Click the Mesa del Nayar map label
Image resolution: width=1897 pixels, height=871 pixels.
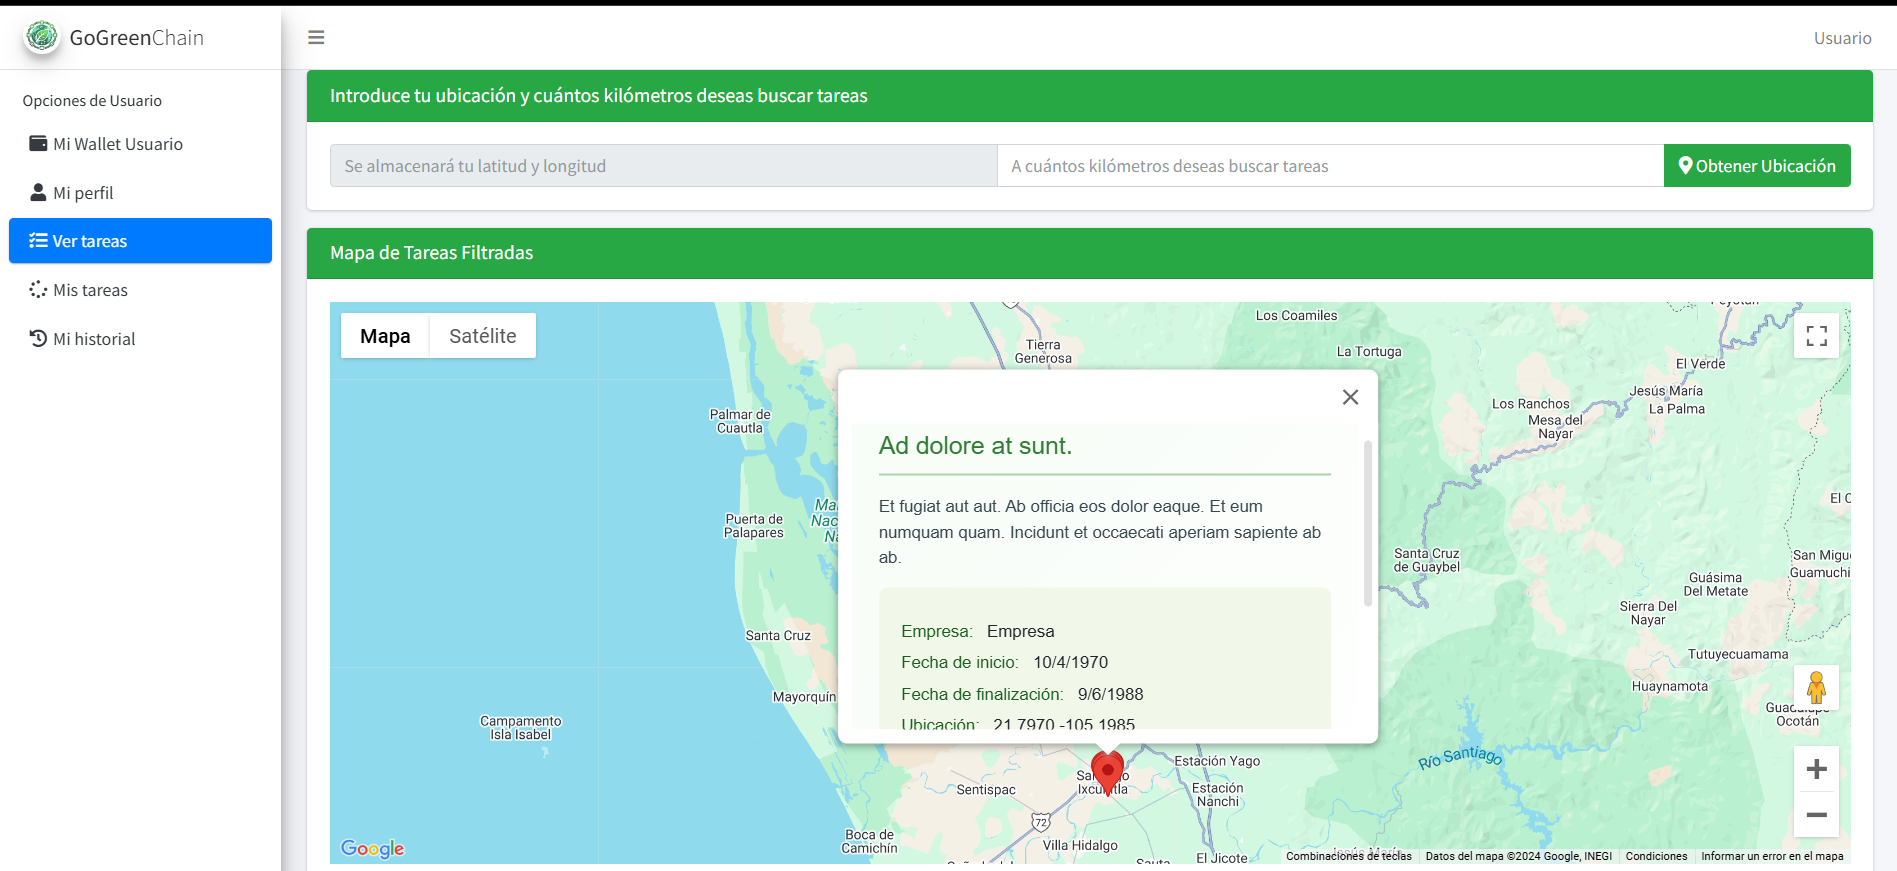pos(1555,427)
